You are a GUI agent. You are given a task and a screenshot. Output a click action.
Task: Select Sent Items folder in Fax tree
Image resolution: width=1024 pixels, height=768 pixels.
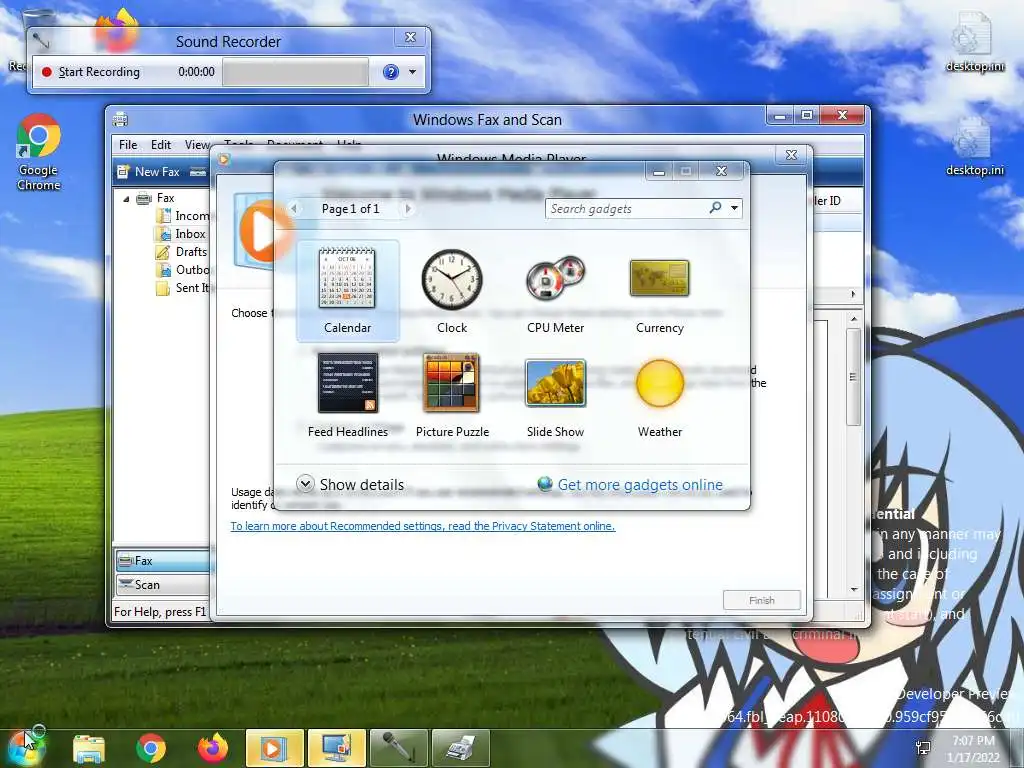point(182,288)
